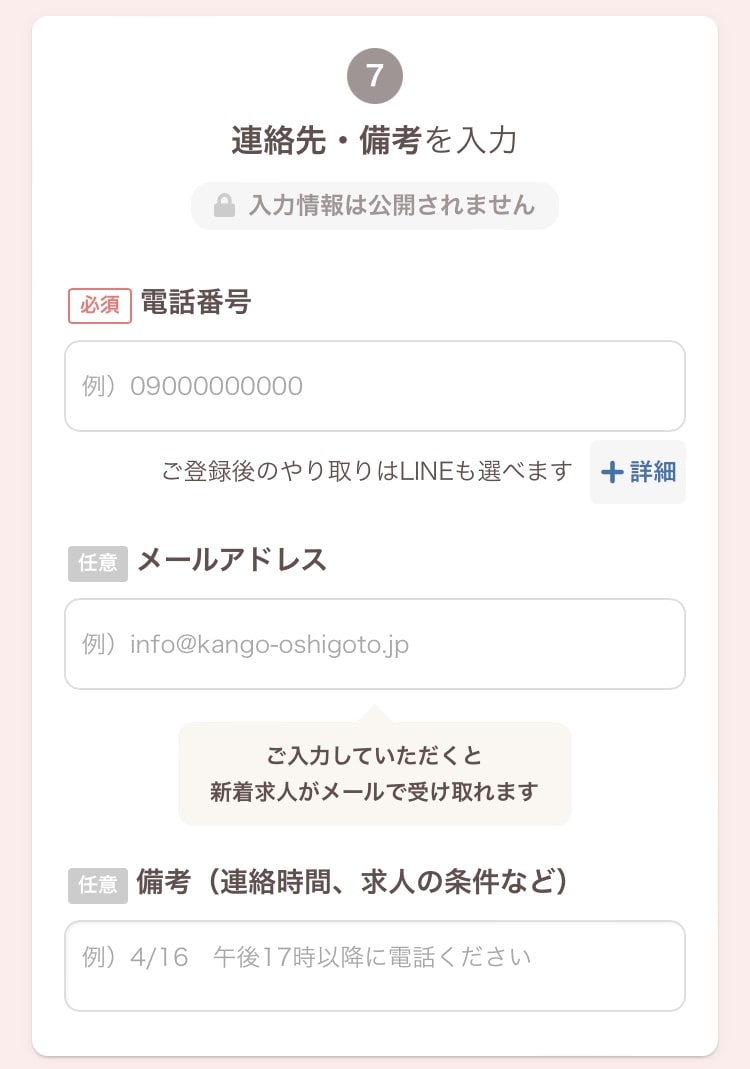Screen dimensions: 750x1069
Task: Click the step 7 circle badge
Action: tap(375, 76)
